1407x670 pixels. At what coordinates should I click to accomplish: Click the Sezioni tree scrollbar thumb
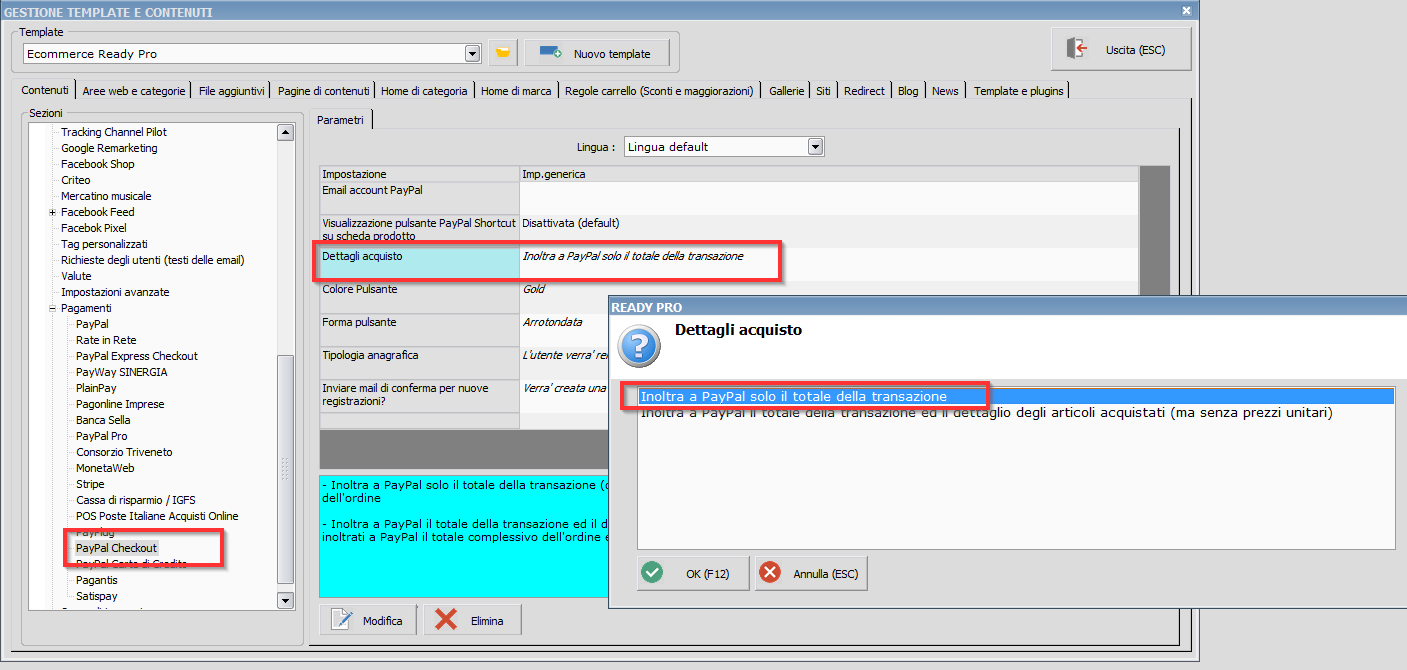(285, 468)
